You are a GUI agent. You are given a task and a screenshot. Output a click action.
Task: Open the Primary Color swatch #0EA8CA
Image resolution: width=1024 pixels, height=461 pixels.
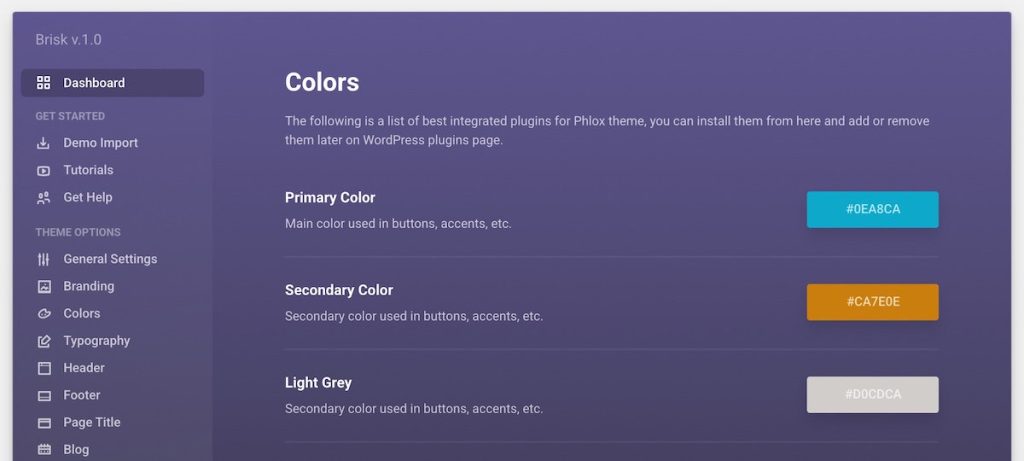tap(872, 210)
